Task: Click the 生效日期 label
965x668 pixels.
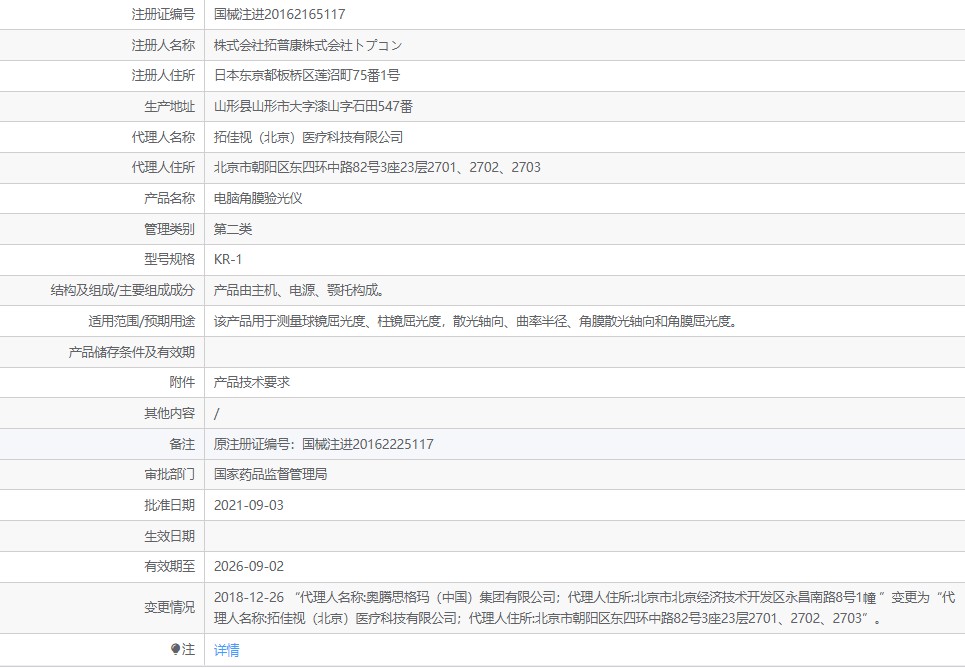Action: 169,536
